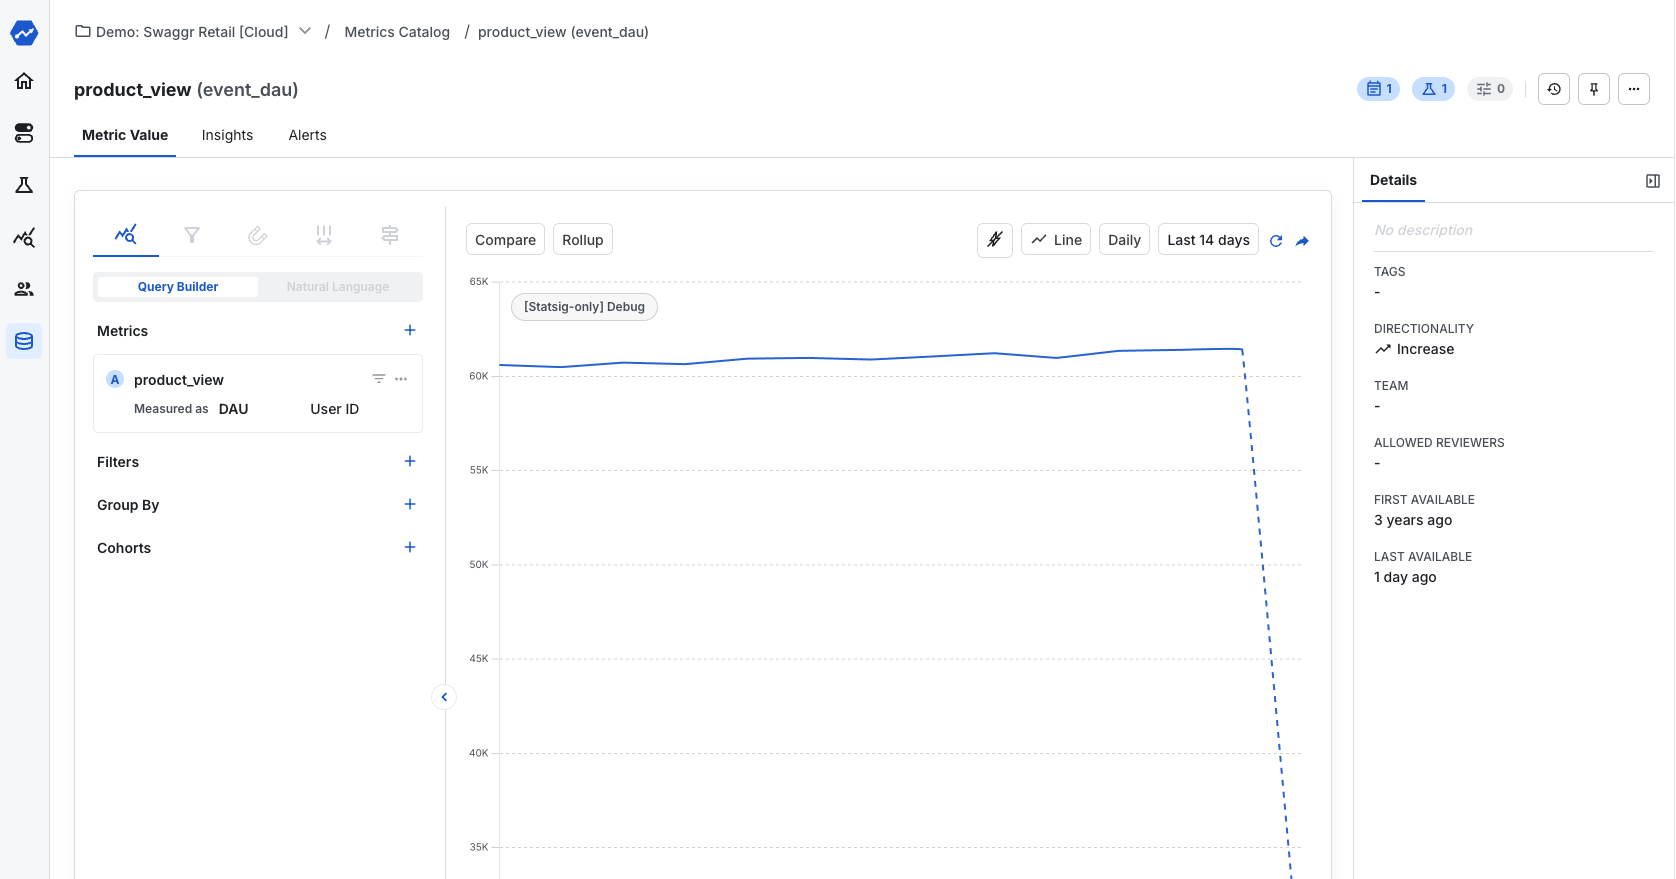Switch to the Alerts tab
The image size is (1676, 879).
click(x=308, y=135)
